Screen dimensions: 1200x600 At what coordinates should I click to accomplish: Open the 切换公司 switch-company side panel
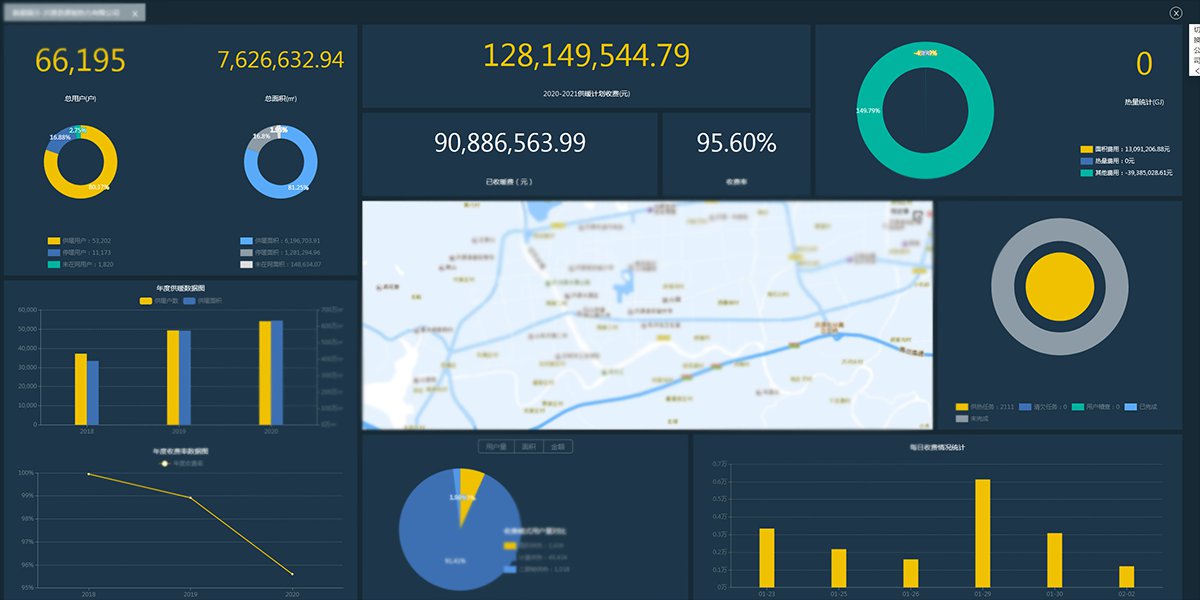click(x=1195, y=45)
